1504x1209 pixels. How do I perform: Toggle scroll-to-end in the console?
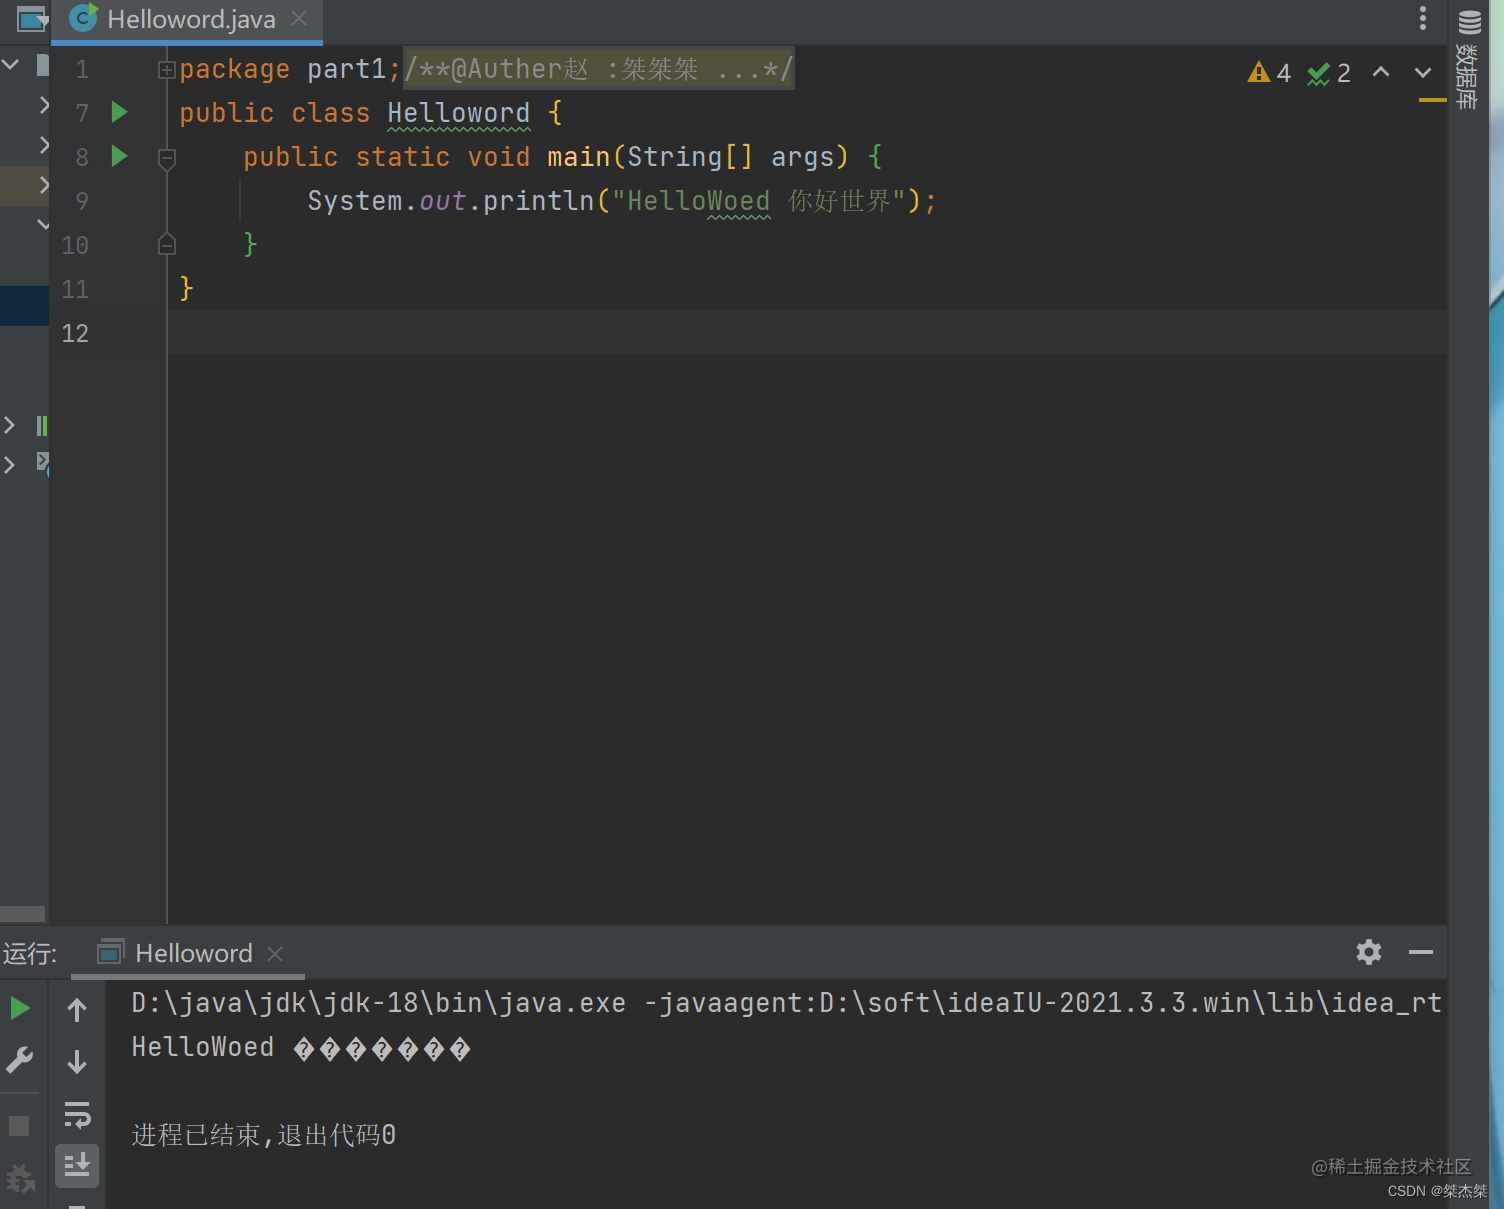coord(77,1165)
